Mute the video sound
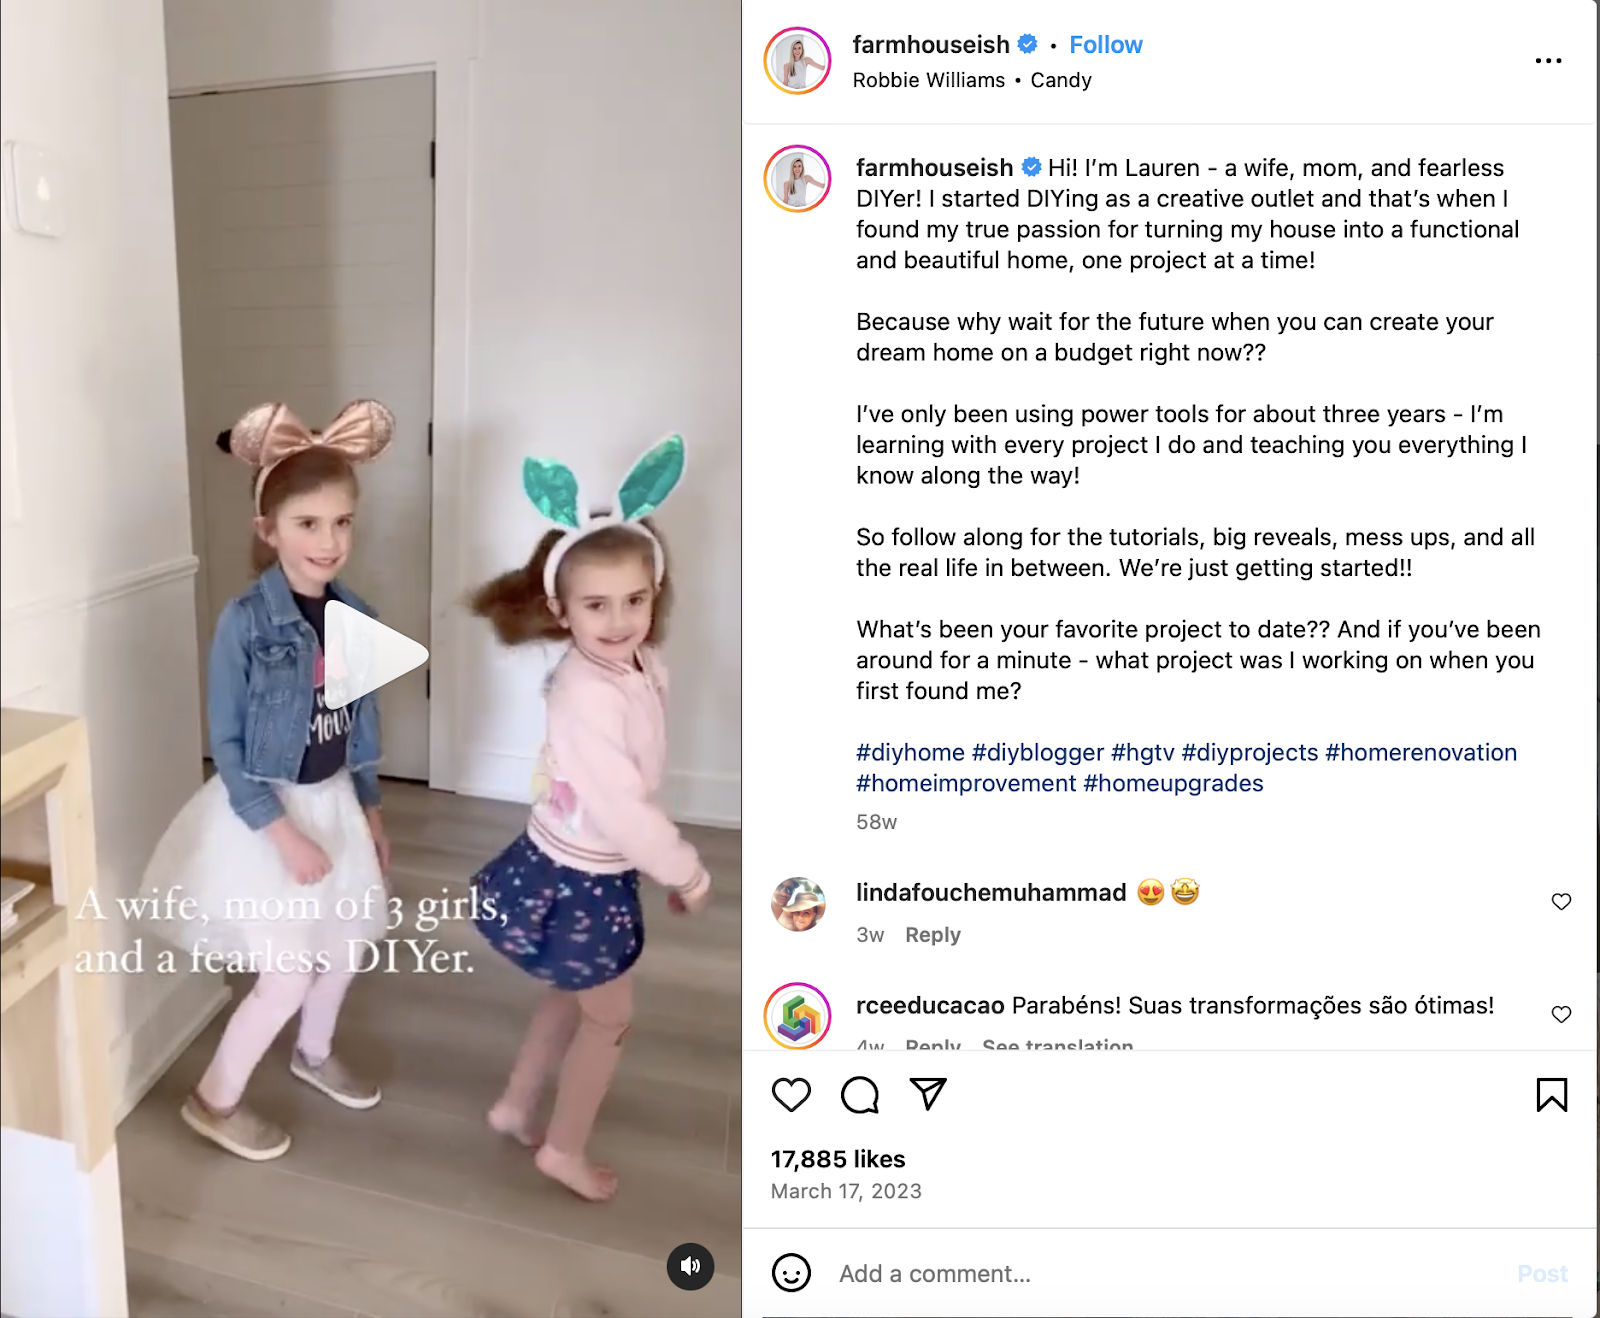 click(x=690, y=1266)
